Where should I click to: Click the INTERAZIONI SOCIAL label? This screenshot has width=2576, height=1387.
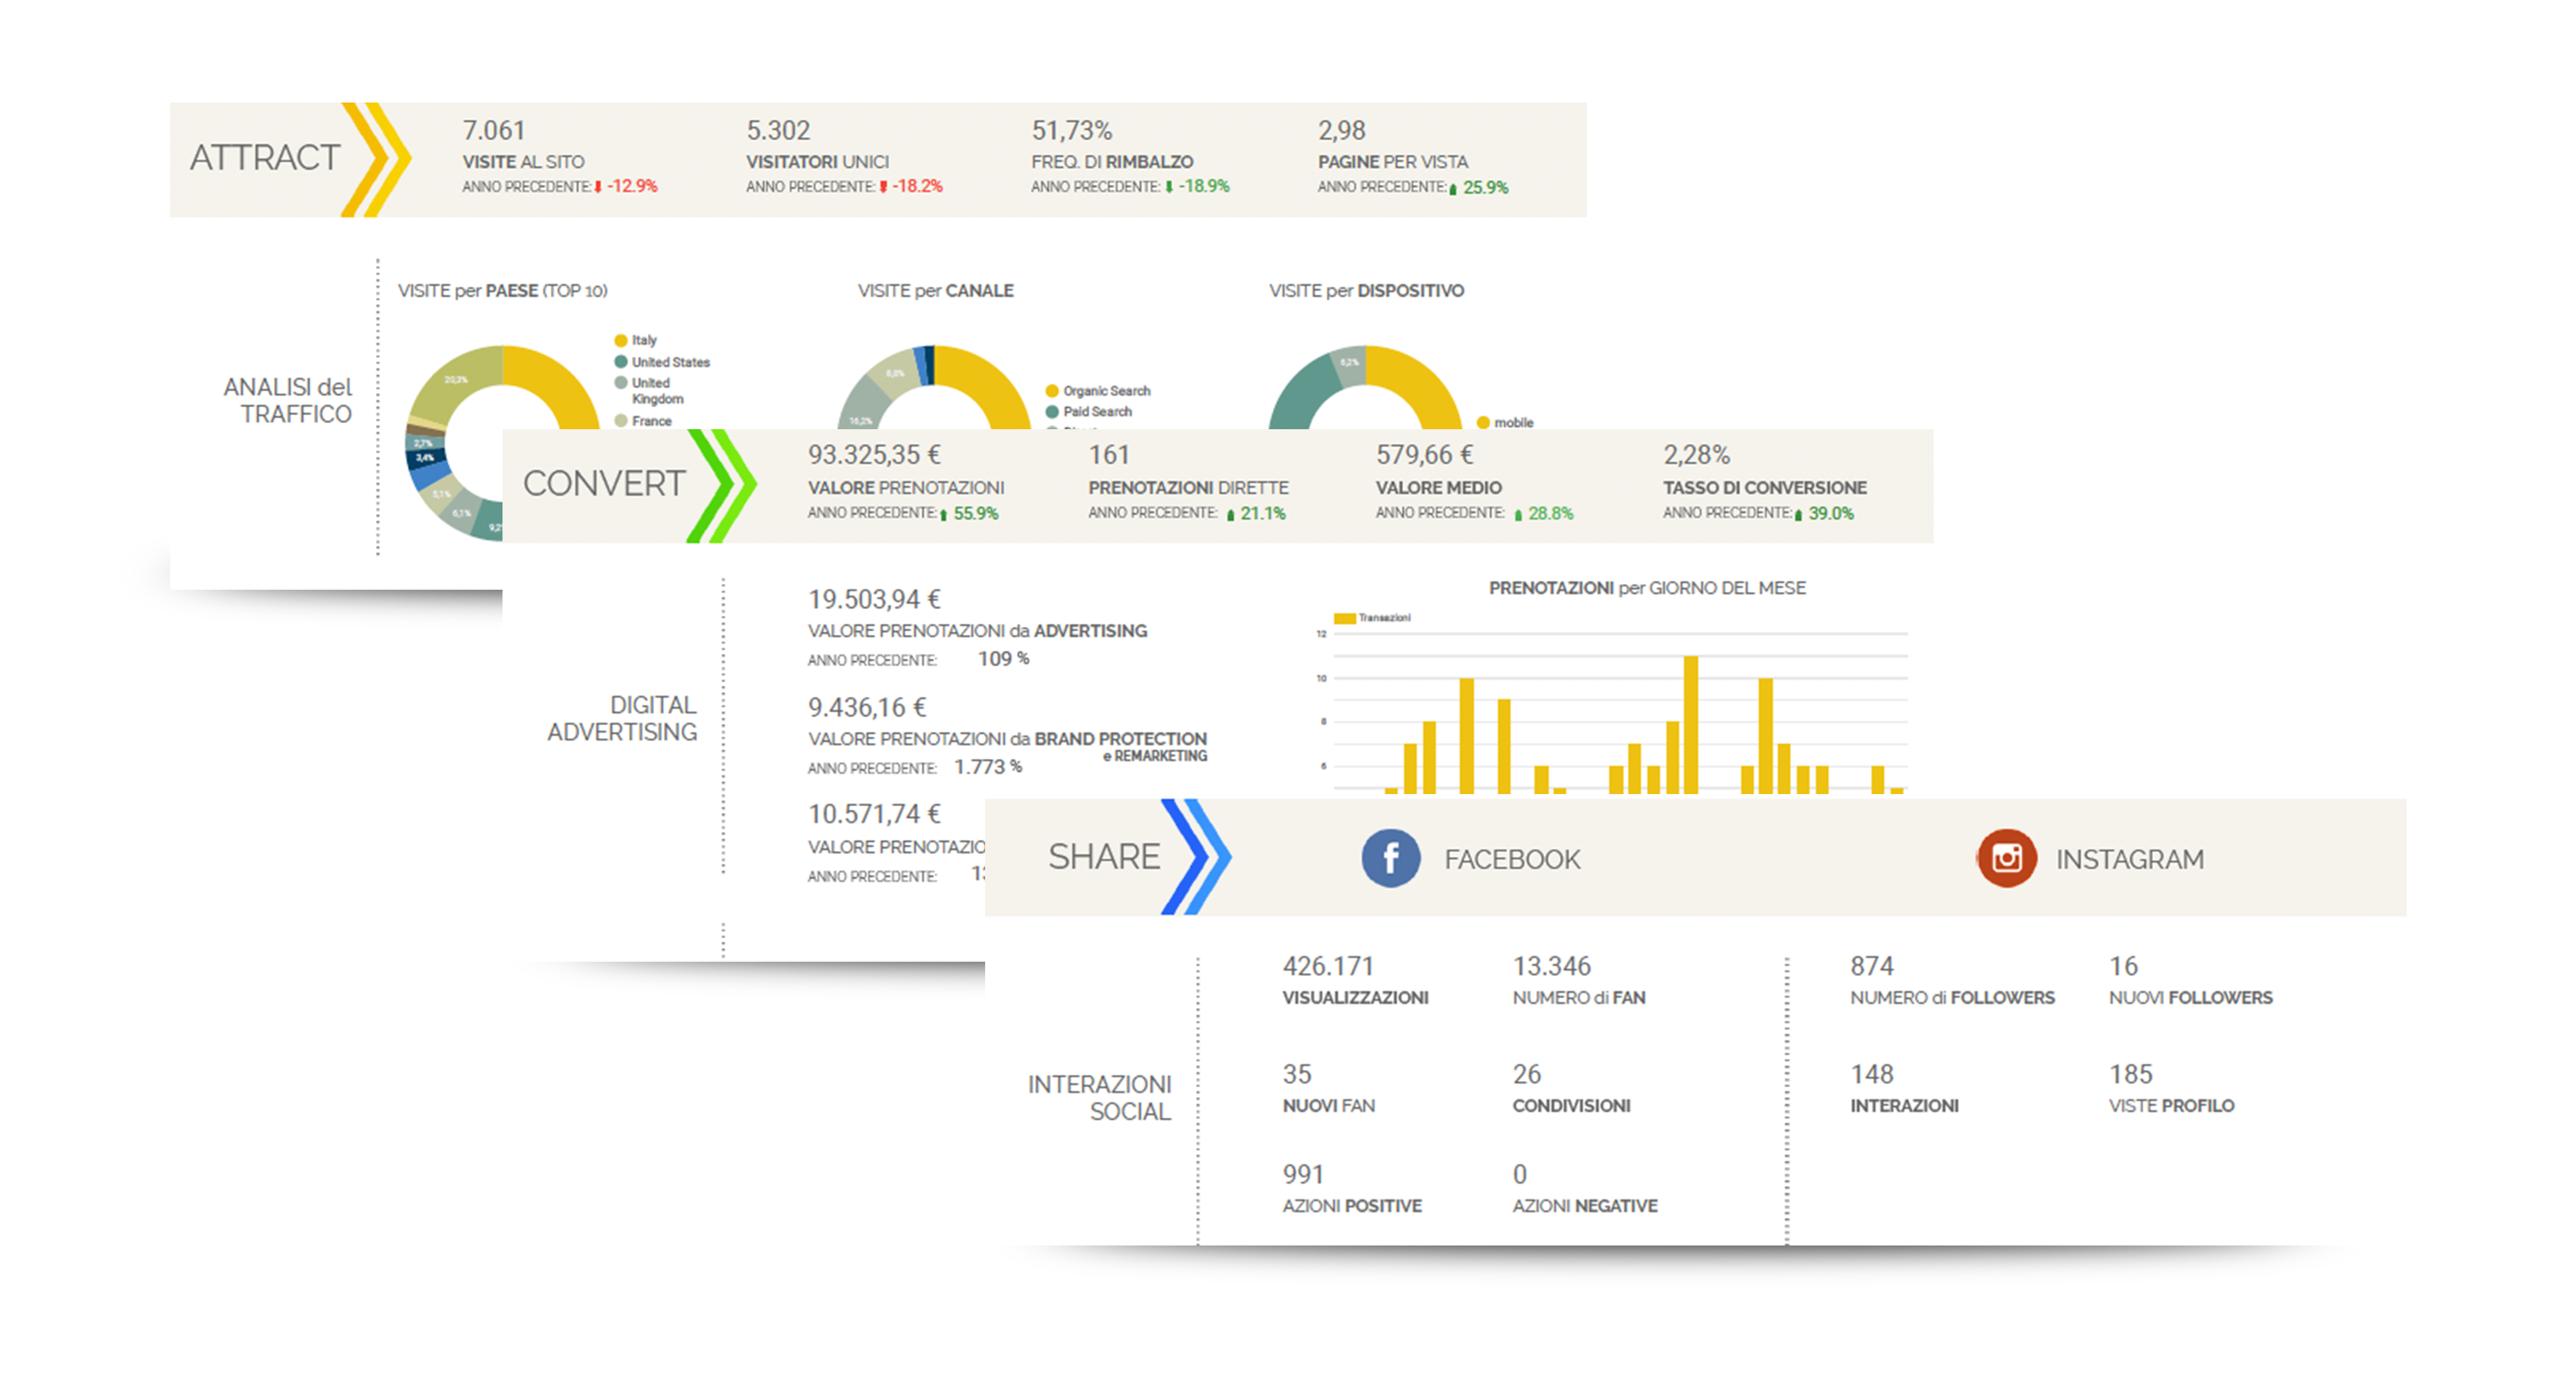1099,1098
